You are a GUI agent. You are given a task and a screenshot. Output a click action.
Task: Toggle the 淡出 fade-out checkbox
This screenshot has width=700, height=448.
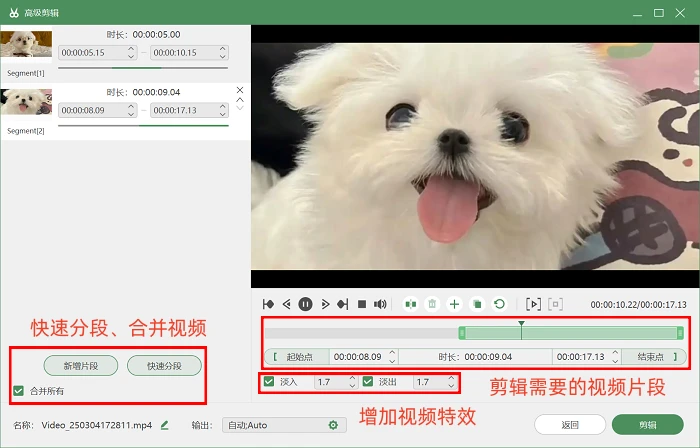click(x=368, y=382)
